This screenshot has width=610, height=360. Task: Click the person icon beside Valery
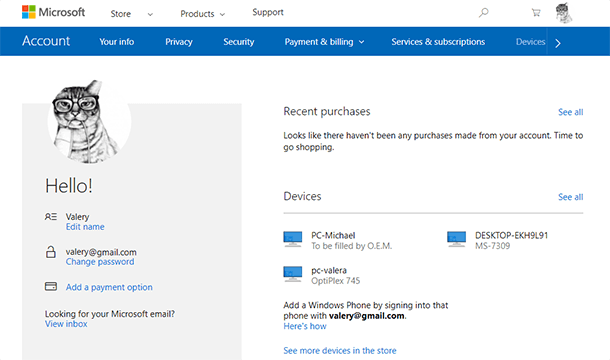pyautogui.click(x=51, y=216)
